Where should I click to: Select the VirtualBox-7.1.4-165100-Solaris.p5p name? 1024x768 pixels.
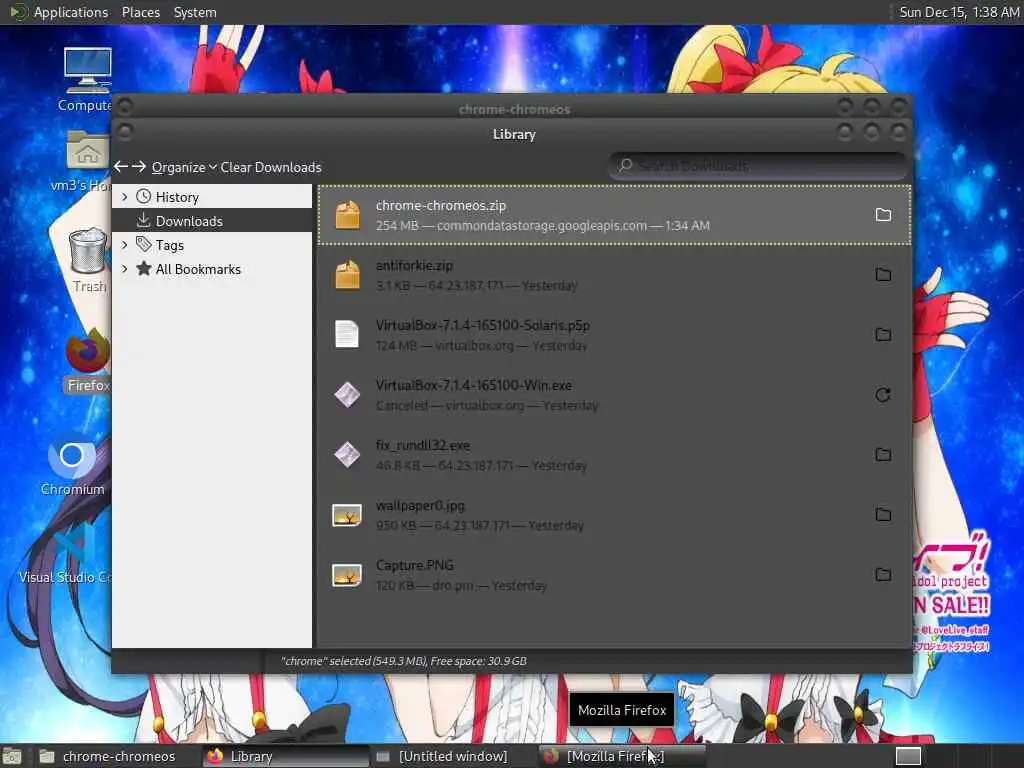click(483, 325)
